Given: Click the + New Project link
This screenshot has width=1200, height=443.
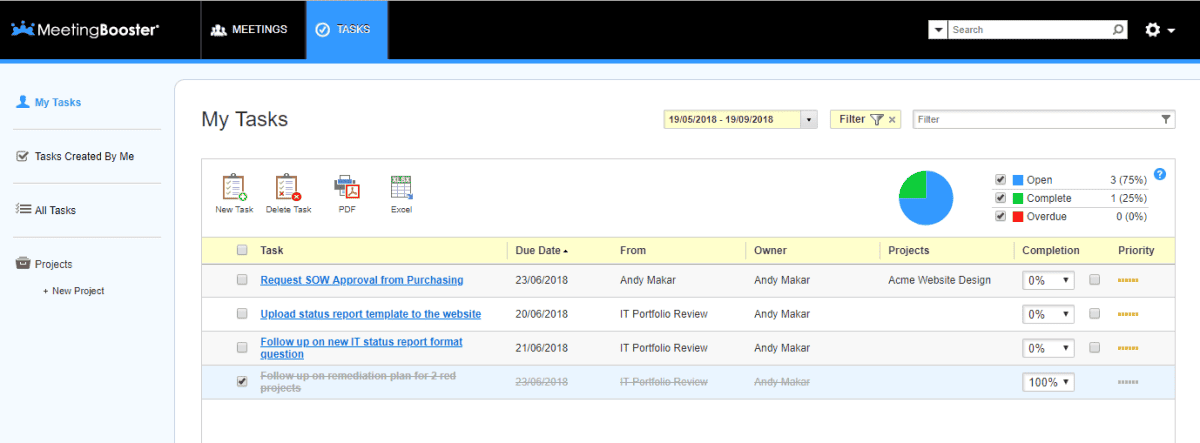Looking at the screenshot, I should click(x=73, y=291).
